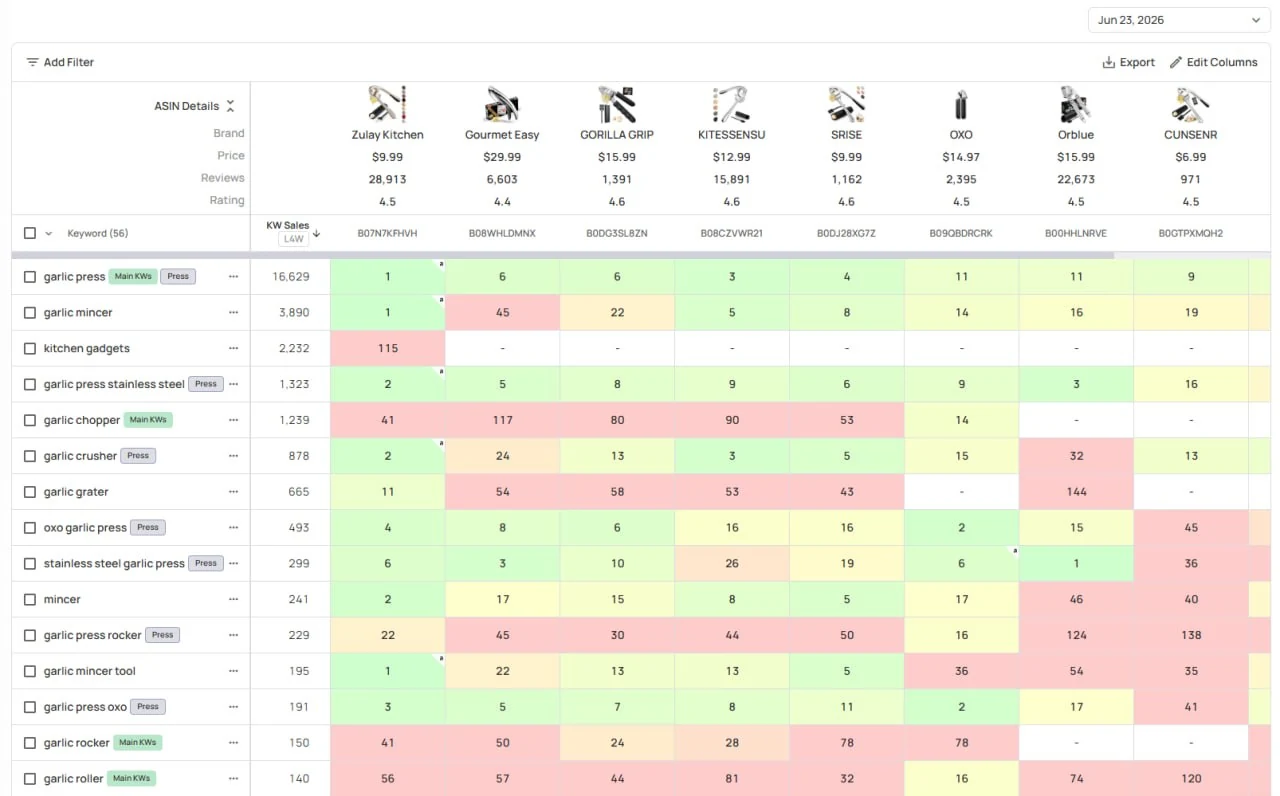The image size is (1280, 796).
Task: Click the Keyword (56) column header
Action: pyautogui.click(x=98, y=233)
